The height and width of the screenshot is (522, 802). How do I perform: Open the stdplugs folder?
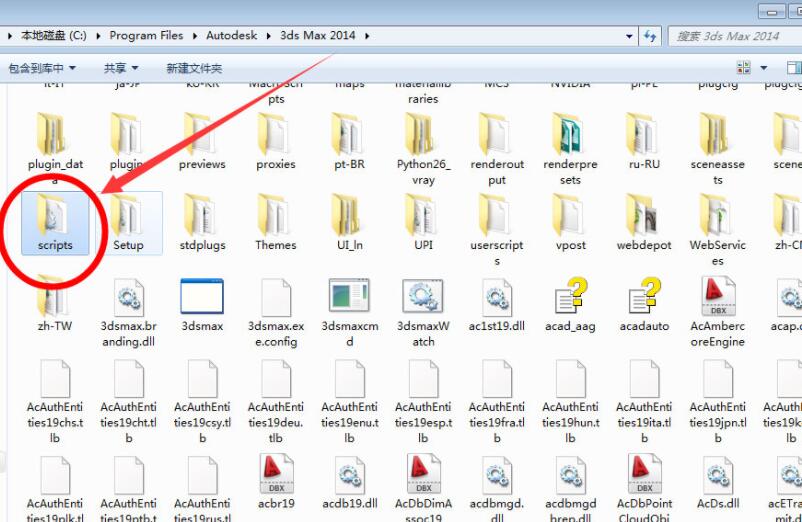(202, 220)
